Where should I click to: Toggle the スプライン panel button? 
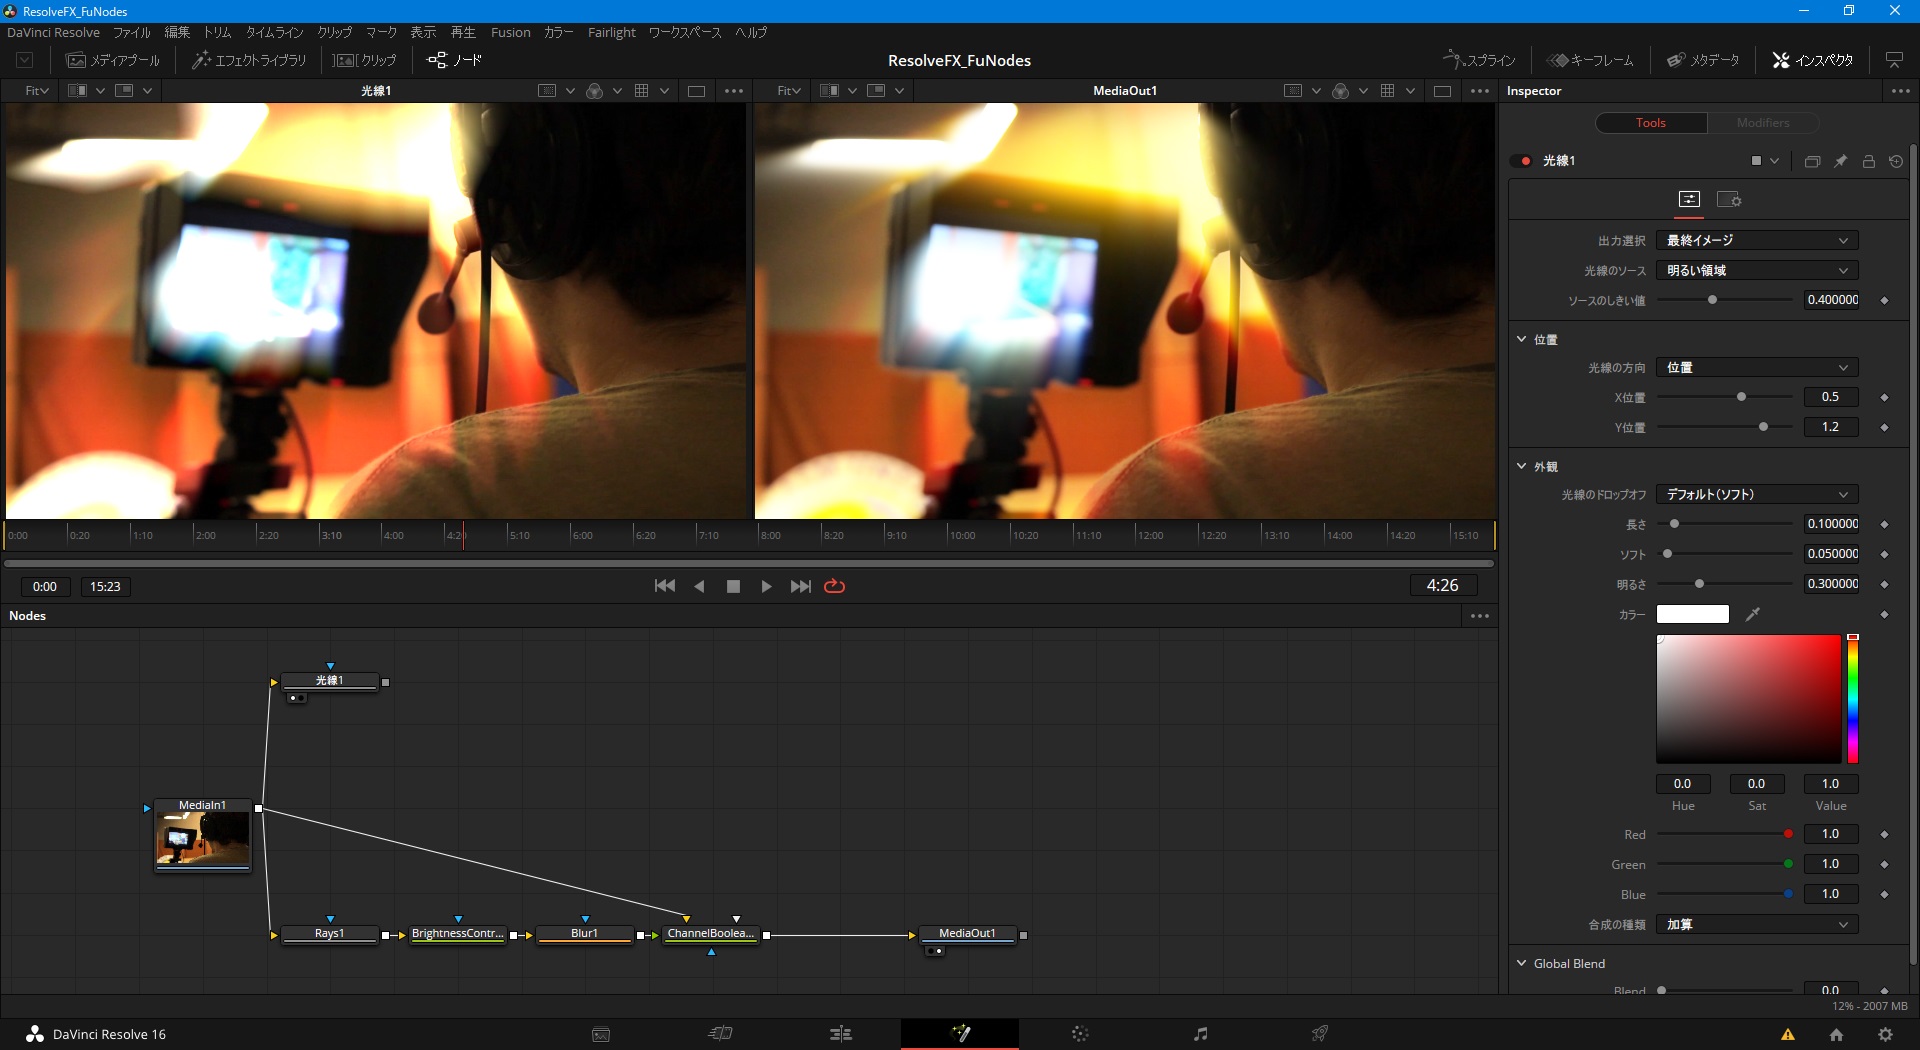point(1480,60)
